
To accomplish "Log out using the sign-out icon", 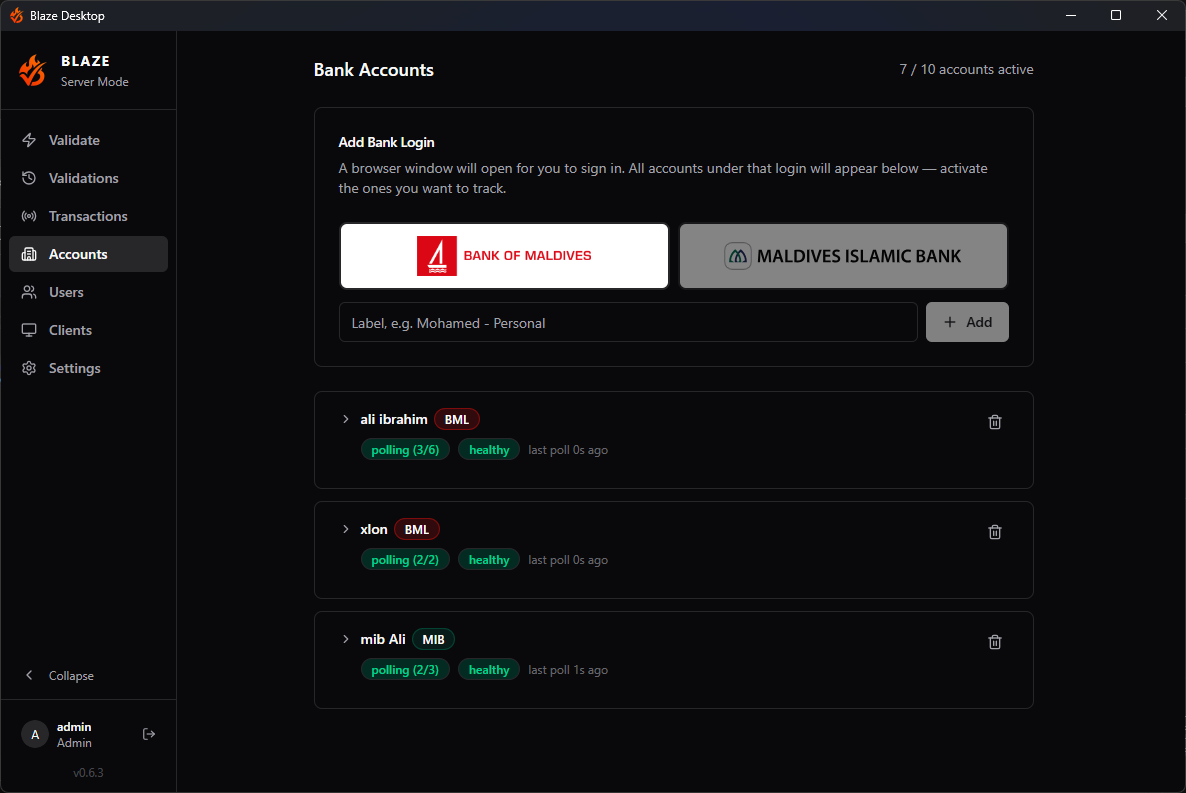I will [149, 733].
